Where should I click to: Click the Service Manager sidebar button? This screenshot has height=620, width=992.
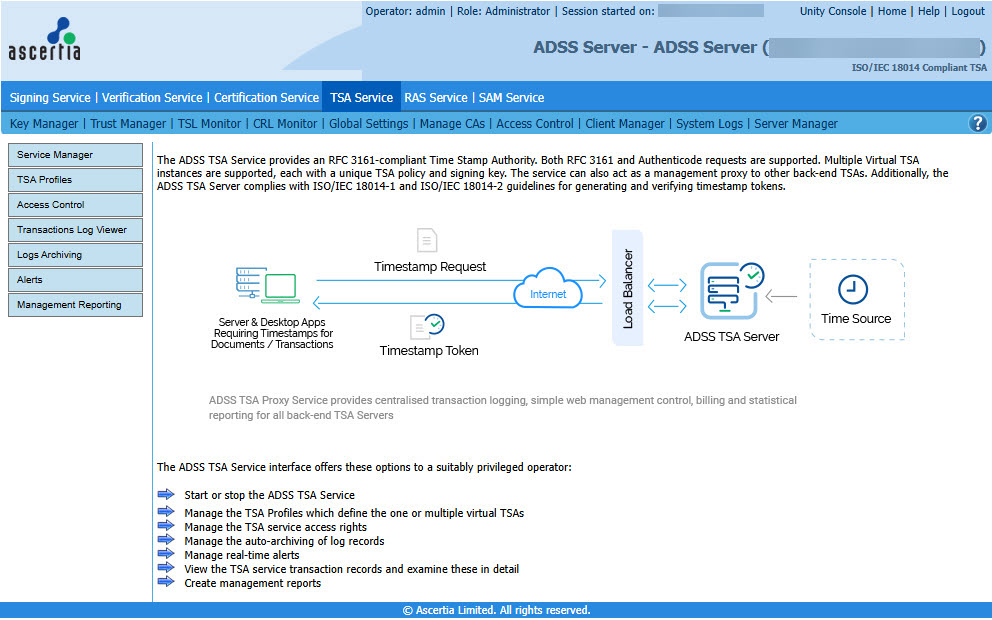pyautogui.click(x=75, y=155)
